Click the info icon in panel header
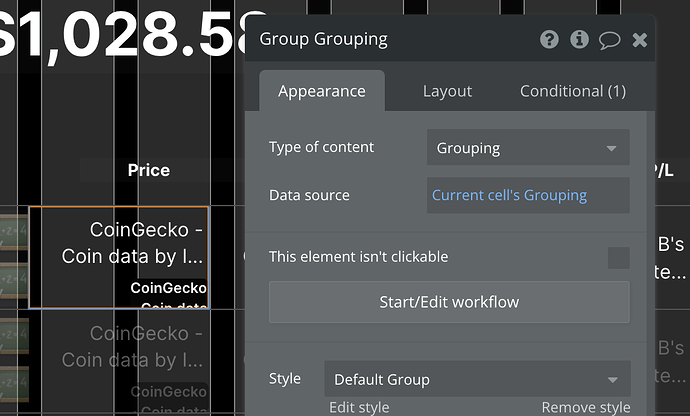 click(579, 40)
